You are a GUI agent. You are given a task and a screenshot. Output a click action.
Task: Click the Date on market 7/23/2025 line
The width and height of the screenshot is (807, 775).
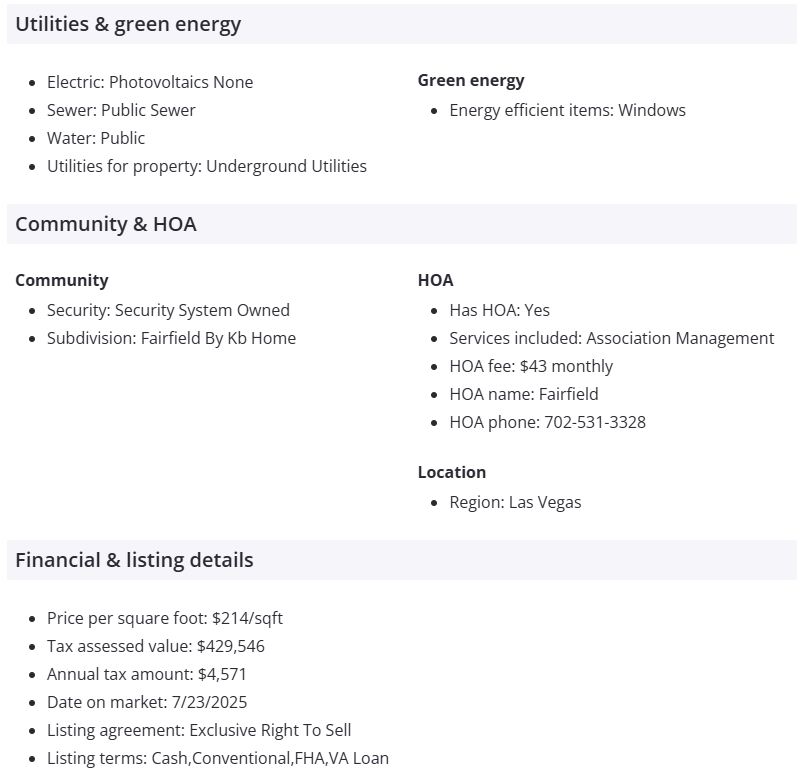pyautogui.click(x=147, y=702)
